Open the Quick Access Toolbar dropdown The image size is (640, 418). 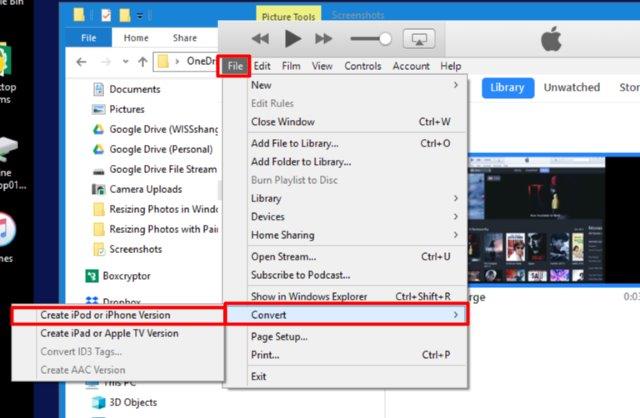pos(140,16)
